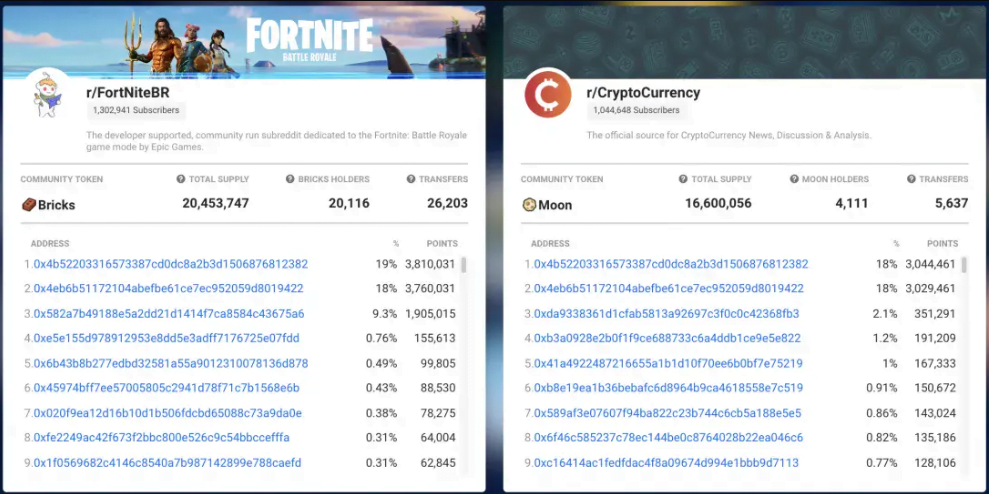Open Bricks address 0x582a7b49188e5a2dd21d1414f7ca8584c43675a6

[168, 314]
